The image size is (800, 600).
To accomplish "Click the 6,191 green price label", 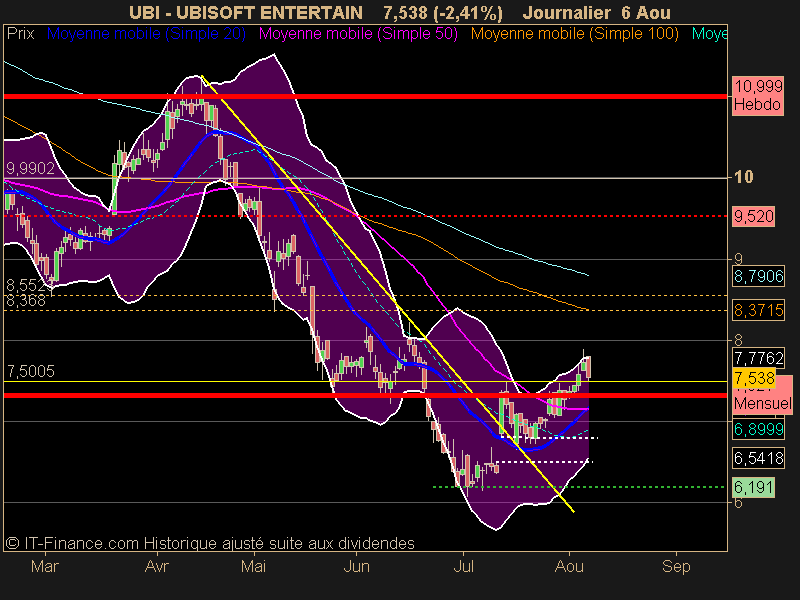I will pos(754,487).
